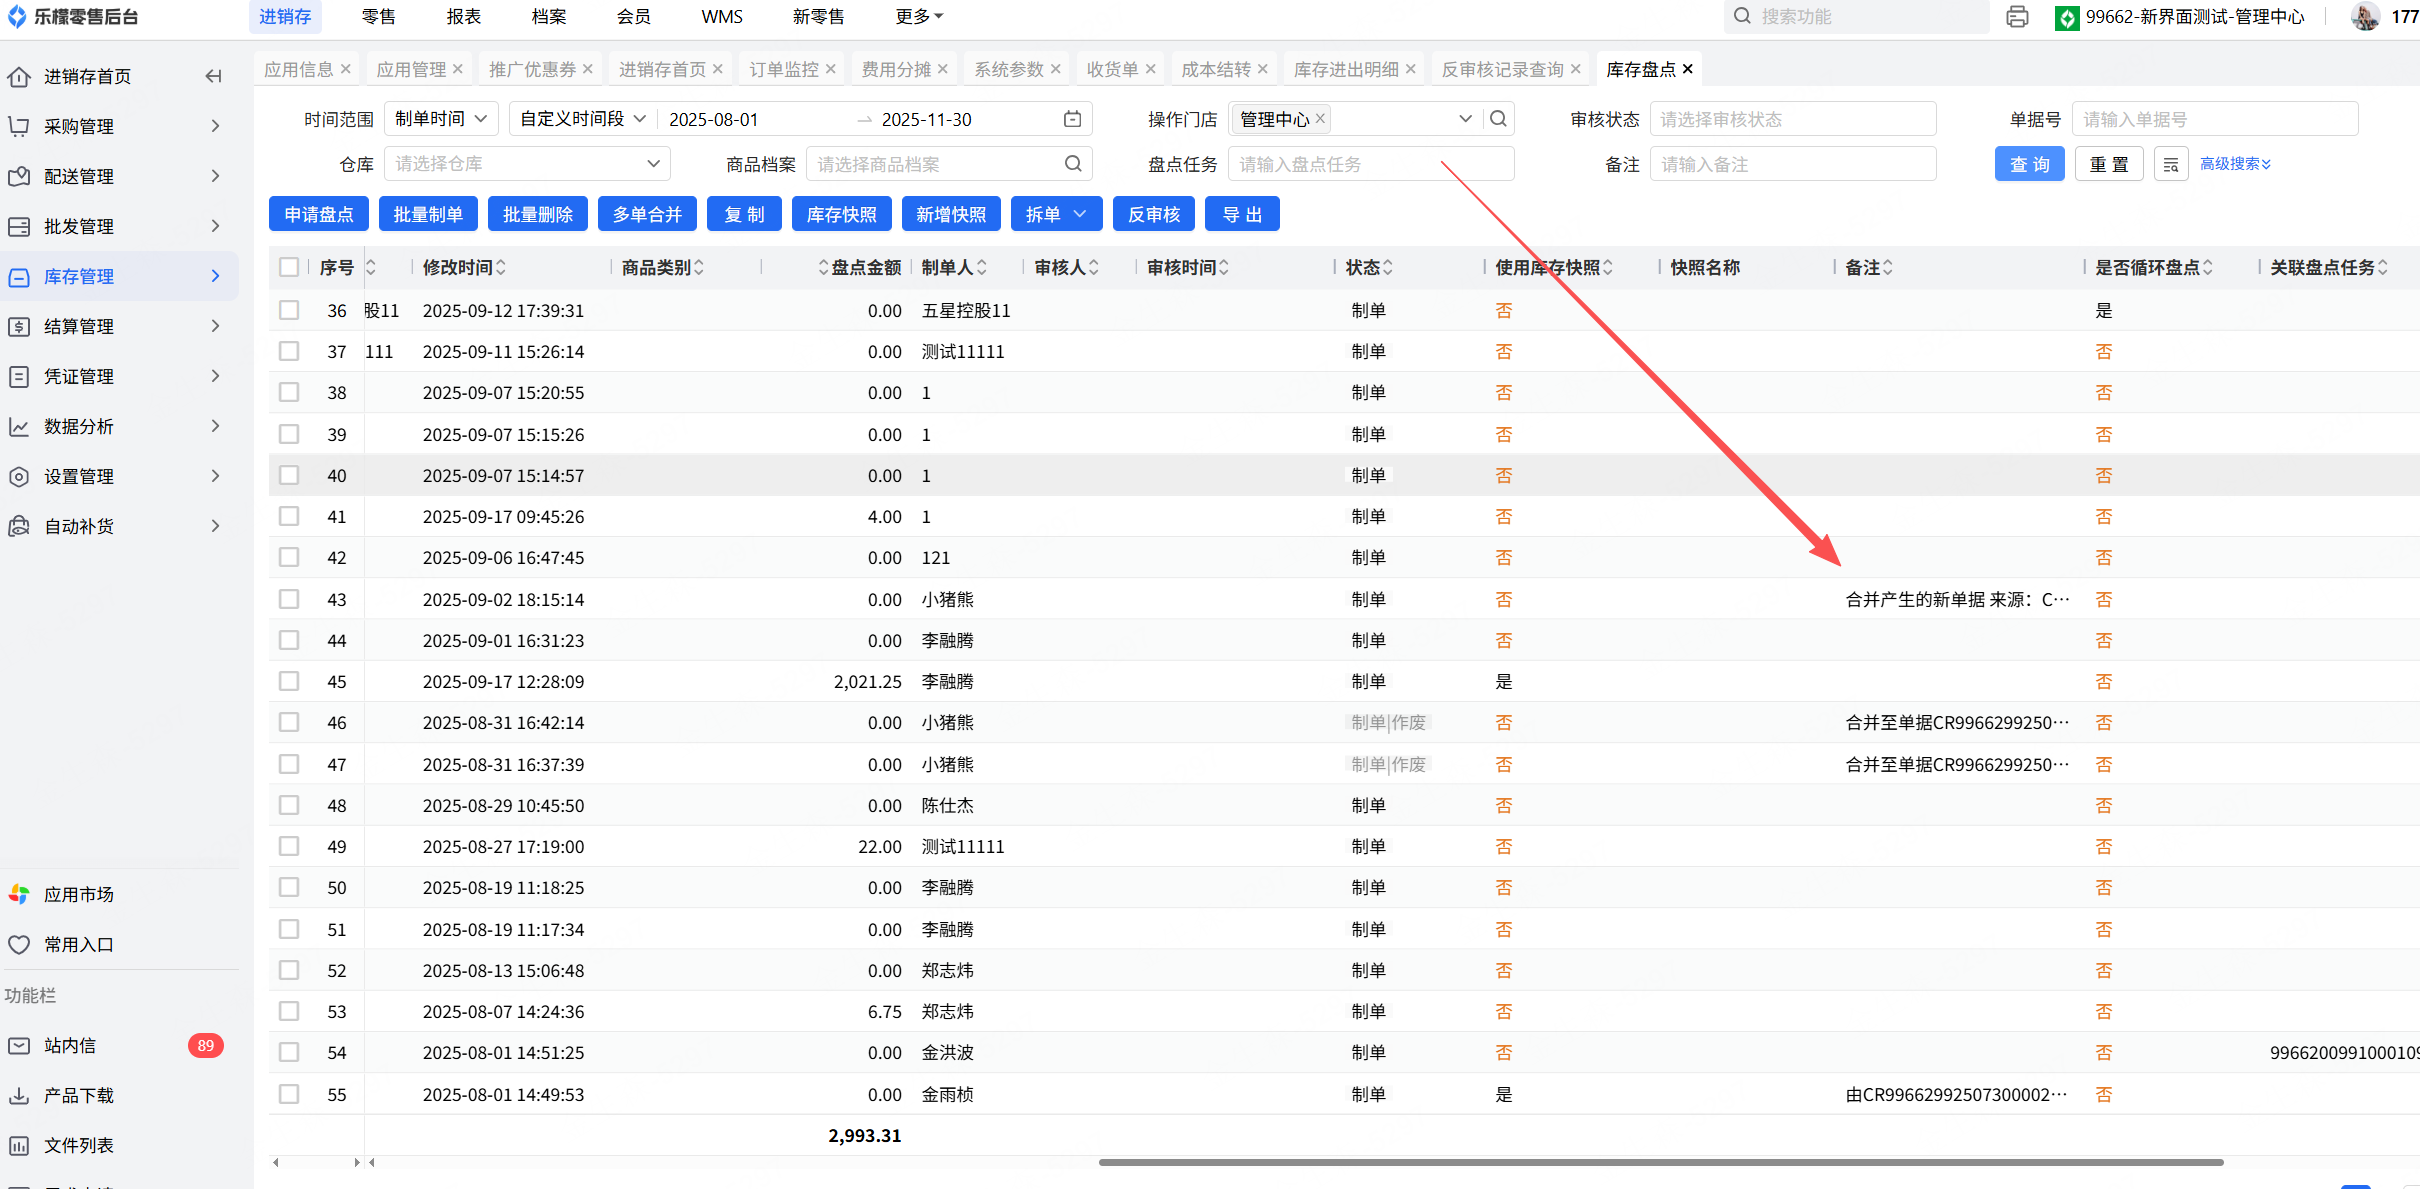This screenshot has height=1189, width=2420.
Task: Click the column settings icon beside 重置
Action: pos(2170,164)
